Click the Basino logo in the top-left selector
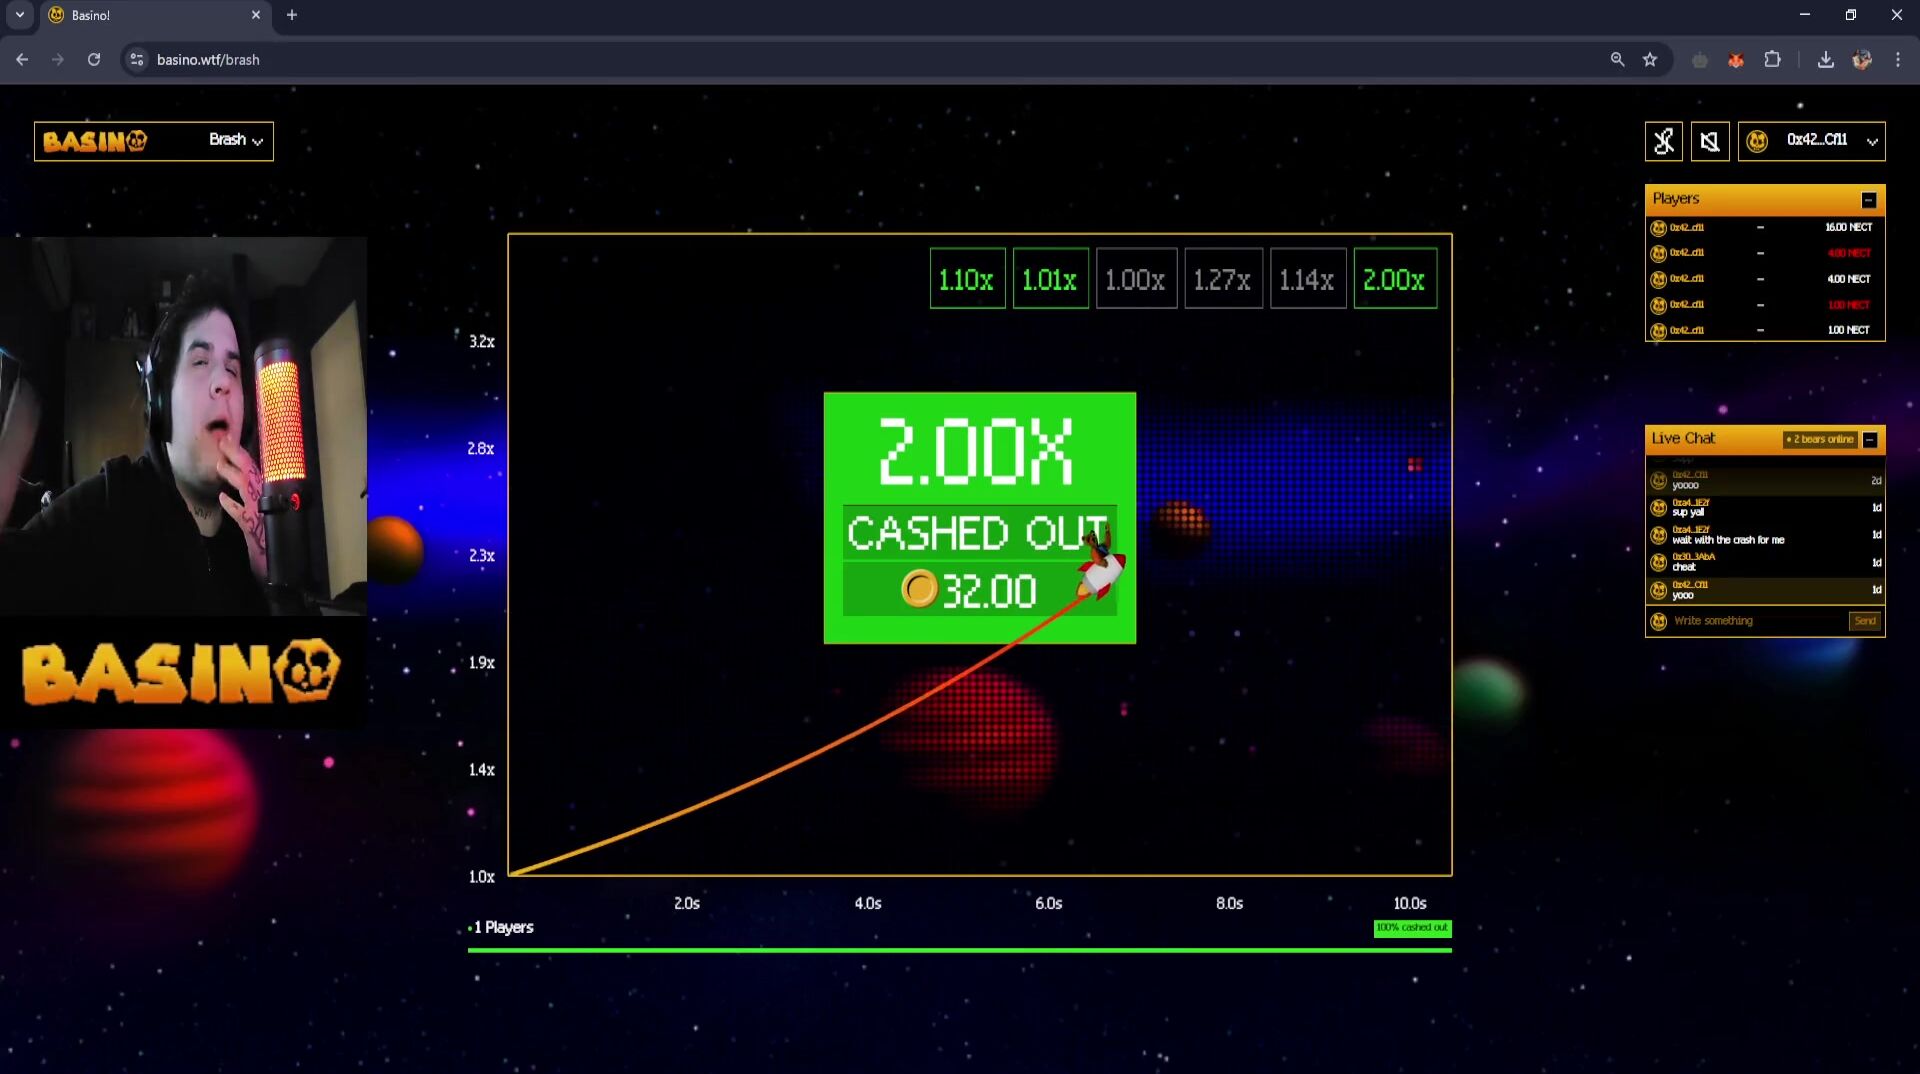The height and width of the screenshot is (1074, 1920). [95, 141]
